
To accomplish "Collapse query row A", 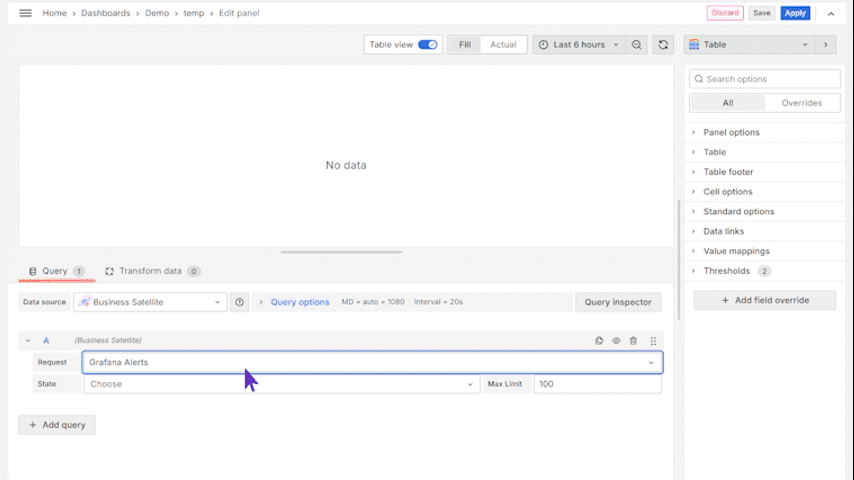I will click(28, 341).
